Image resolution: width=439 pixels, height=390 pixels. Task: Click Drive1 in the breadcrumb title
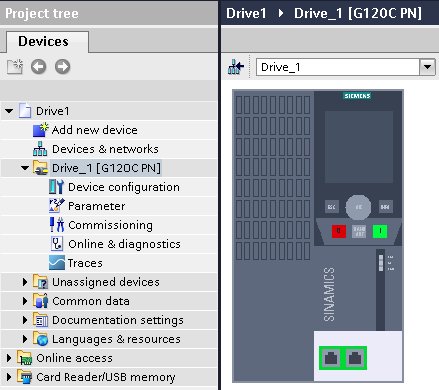coord(246,13)
